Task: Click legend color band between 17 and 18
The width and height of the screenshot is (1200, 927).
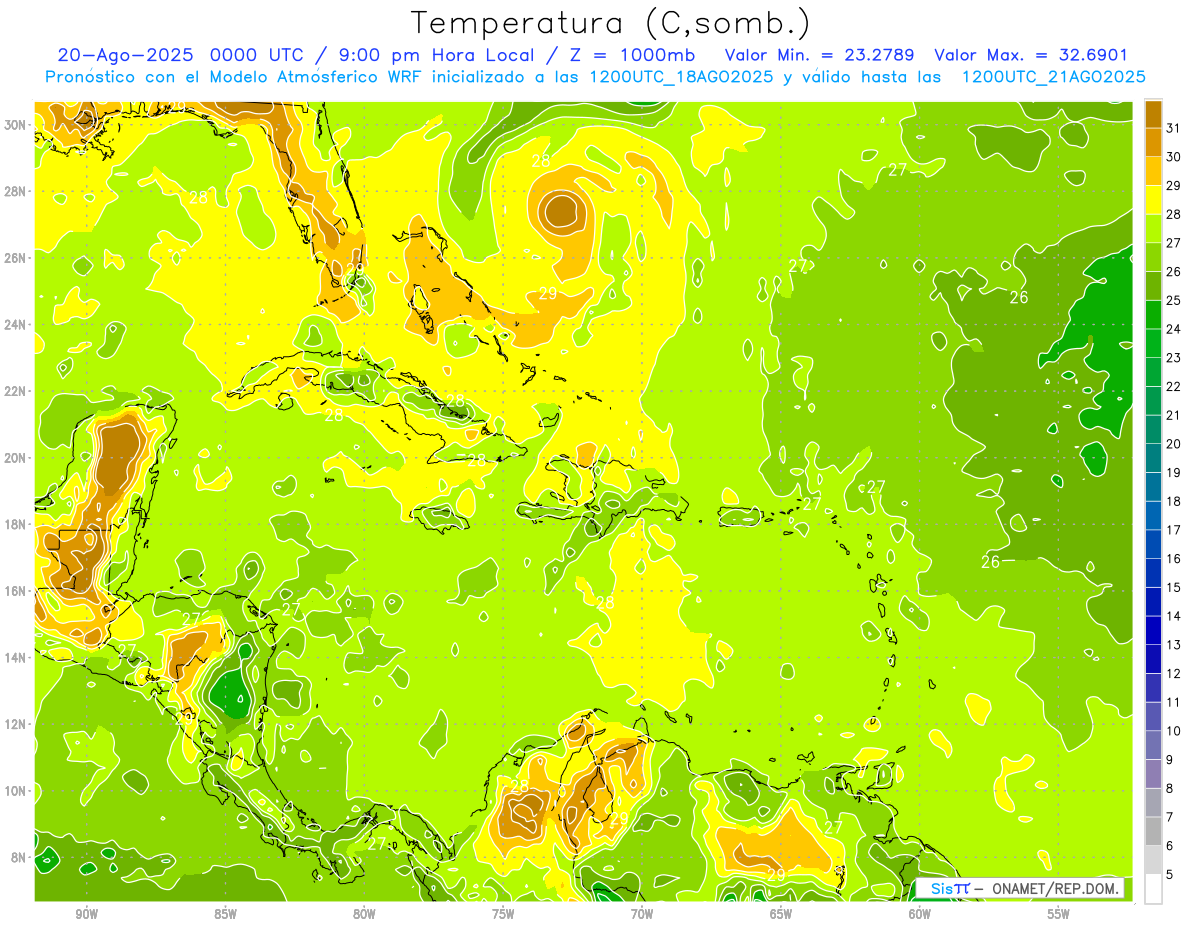Action: tap(1153, 515)
